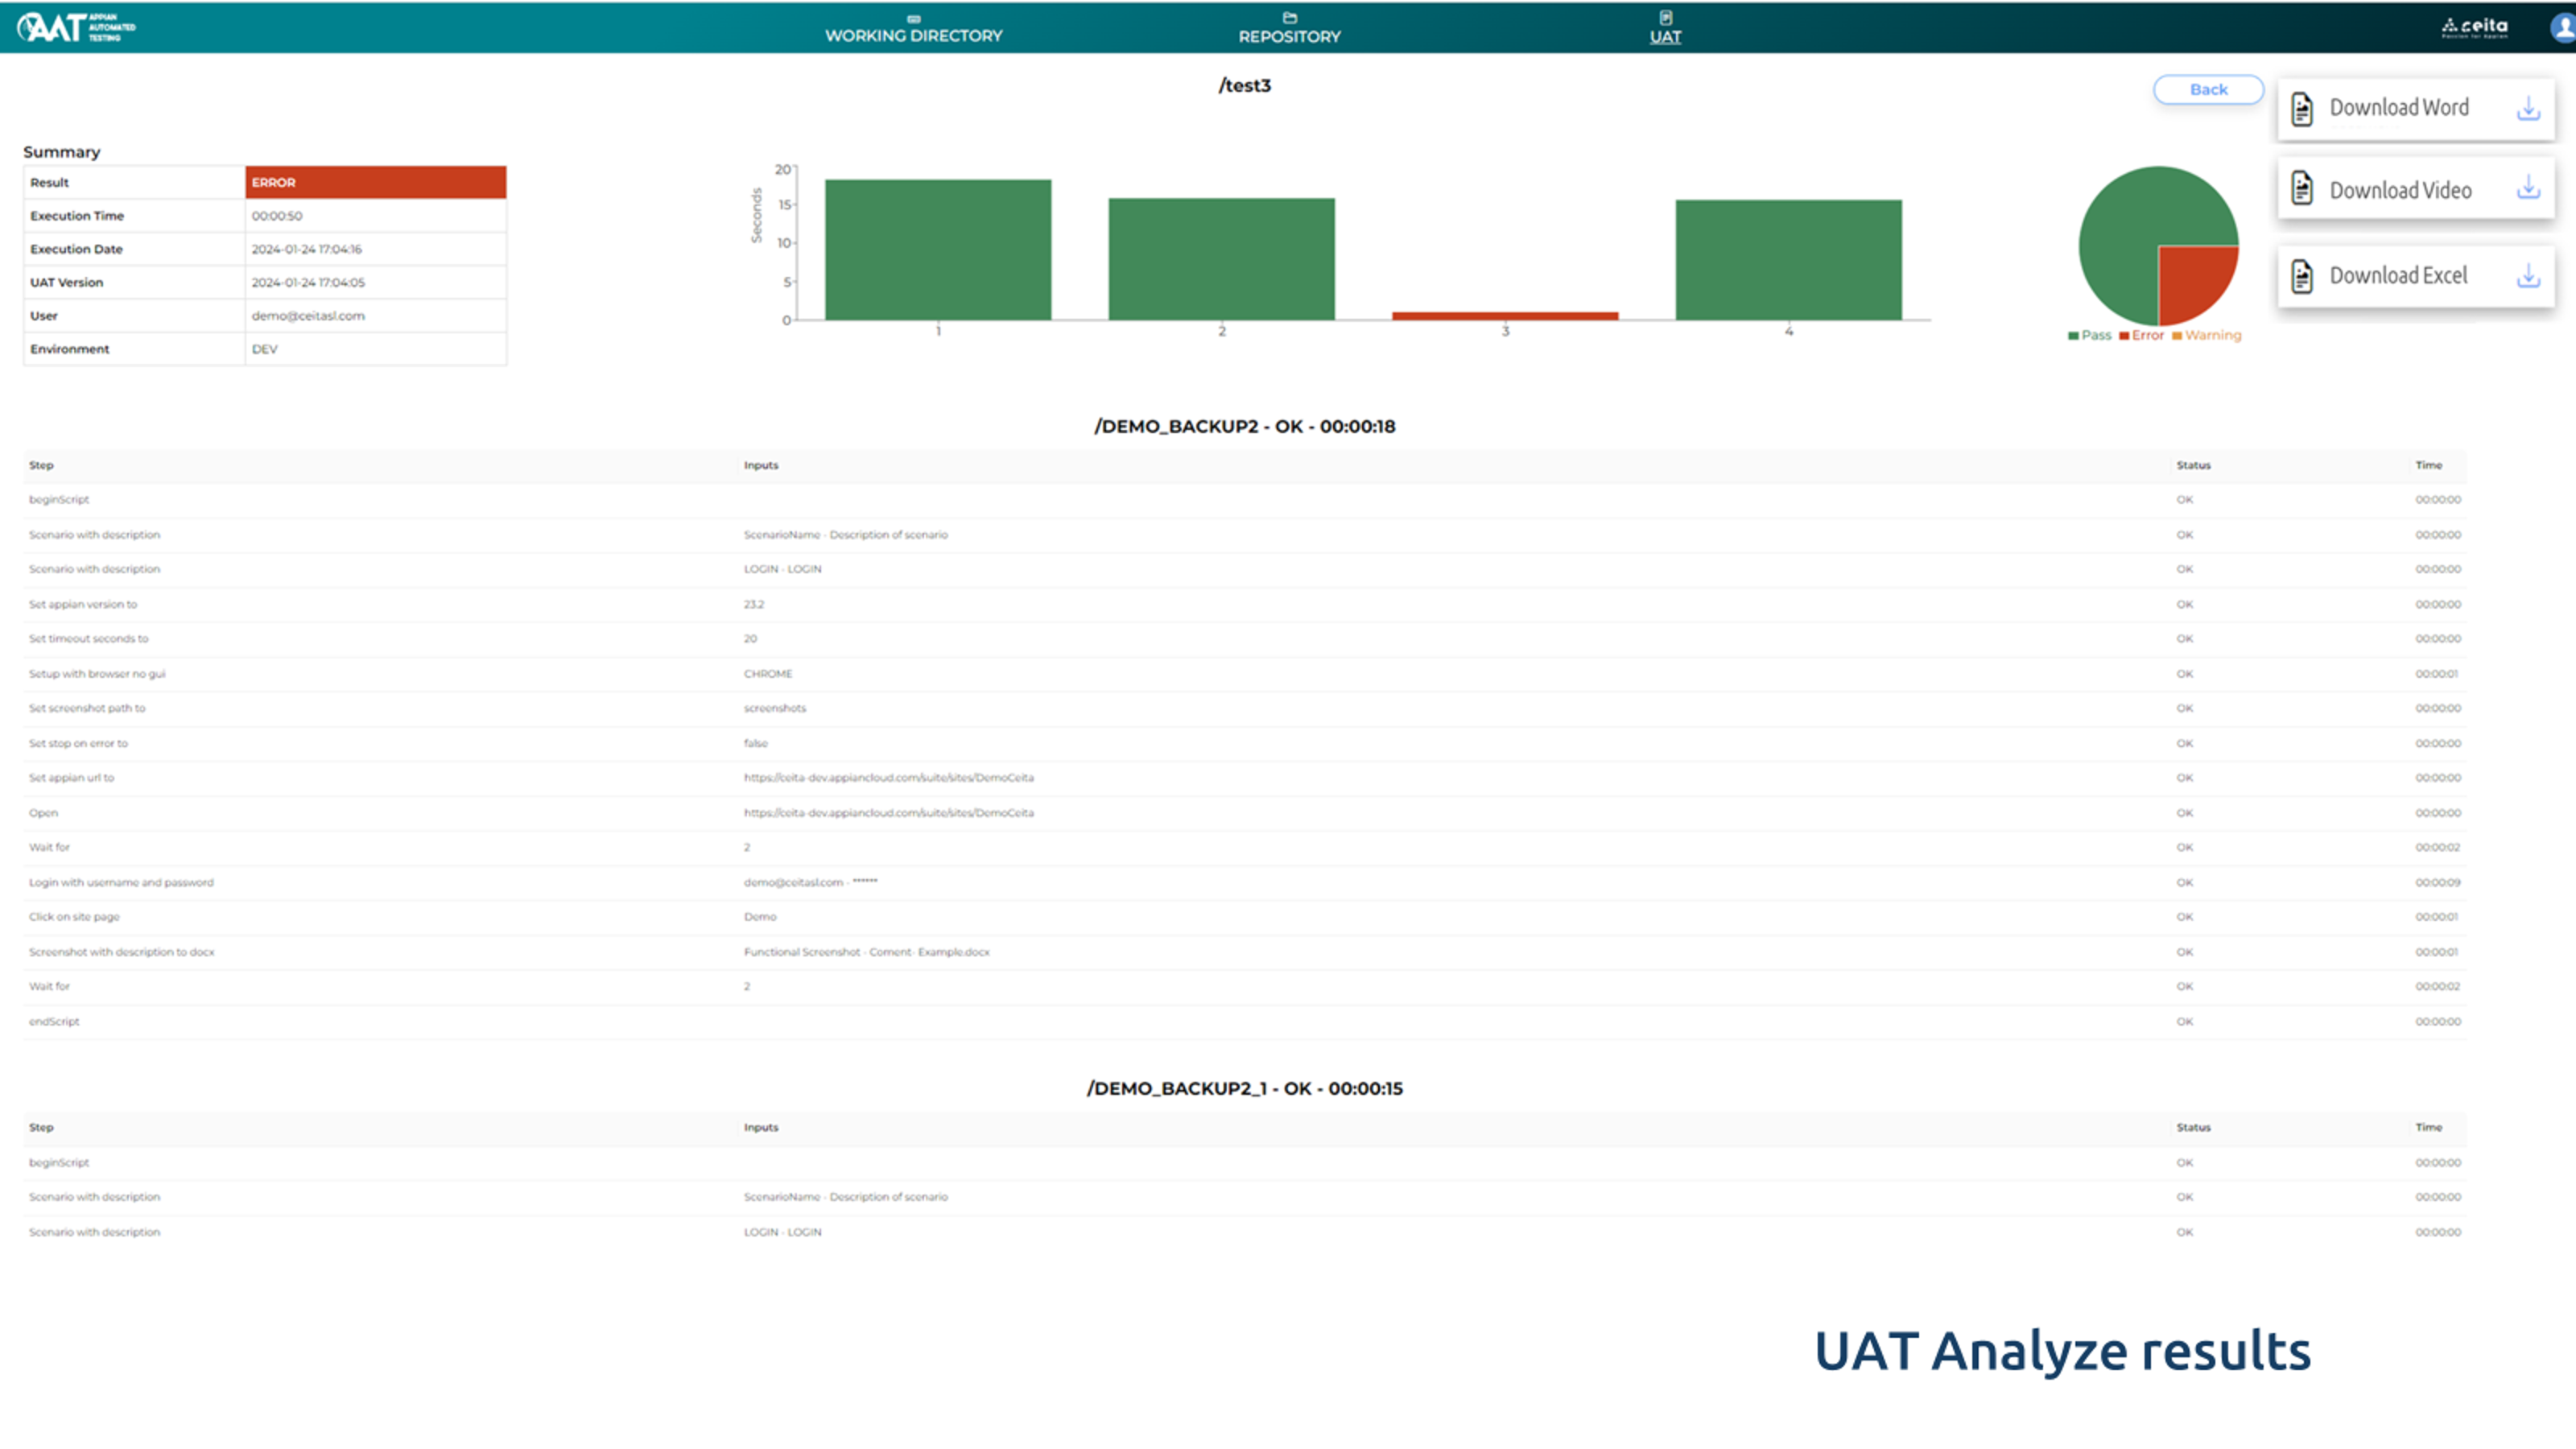The height and width of the screenshot is (1449, 2576).
Task: Click bar 4 in the Seconds chart
Action: 1788,260
